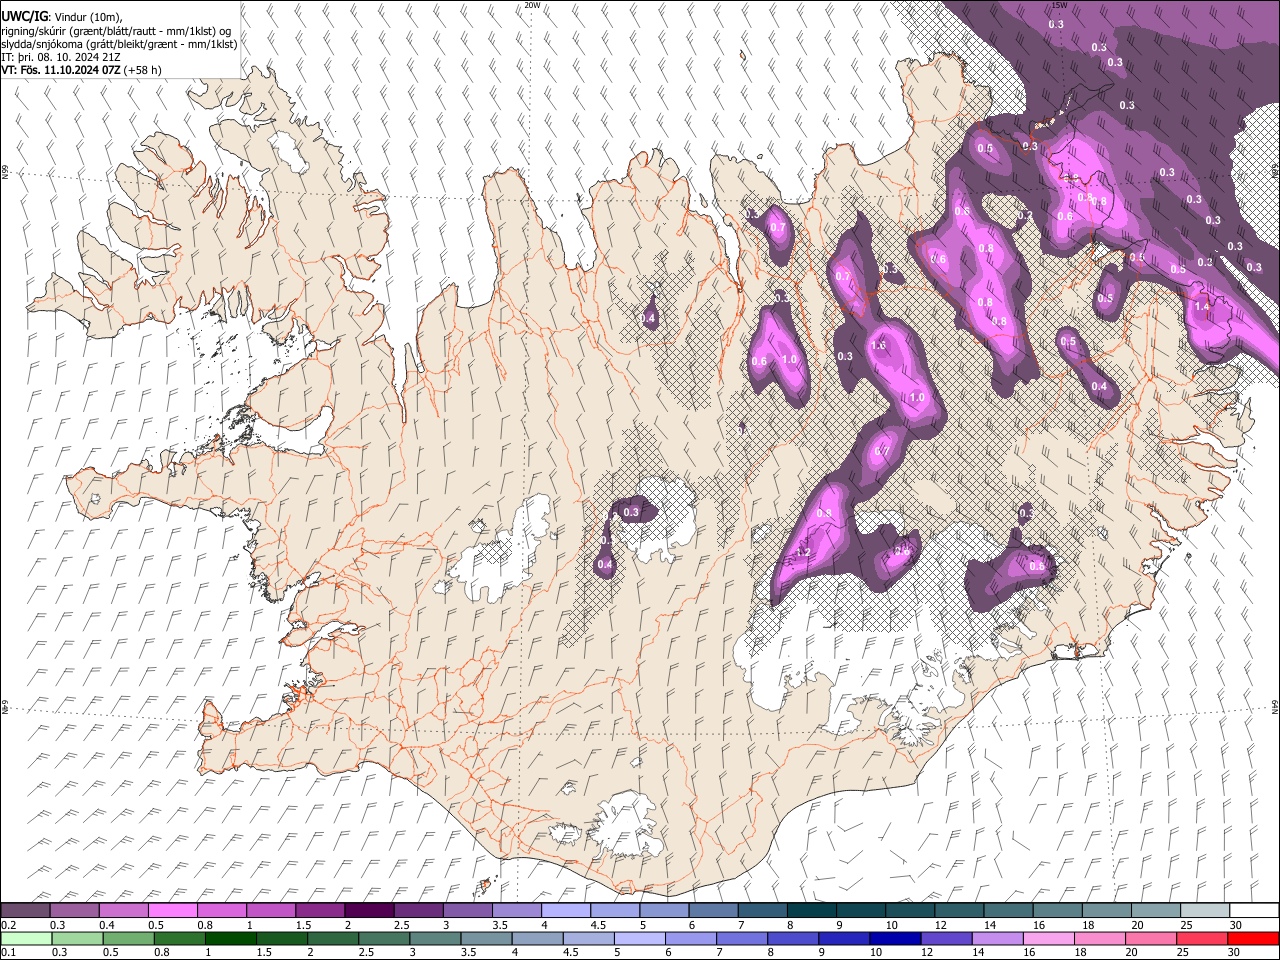Viewport: 1280px width, 960px height.
Task: Select the darkest purple 2 swatch in upper scale
Action: coord(369,911)
